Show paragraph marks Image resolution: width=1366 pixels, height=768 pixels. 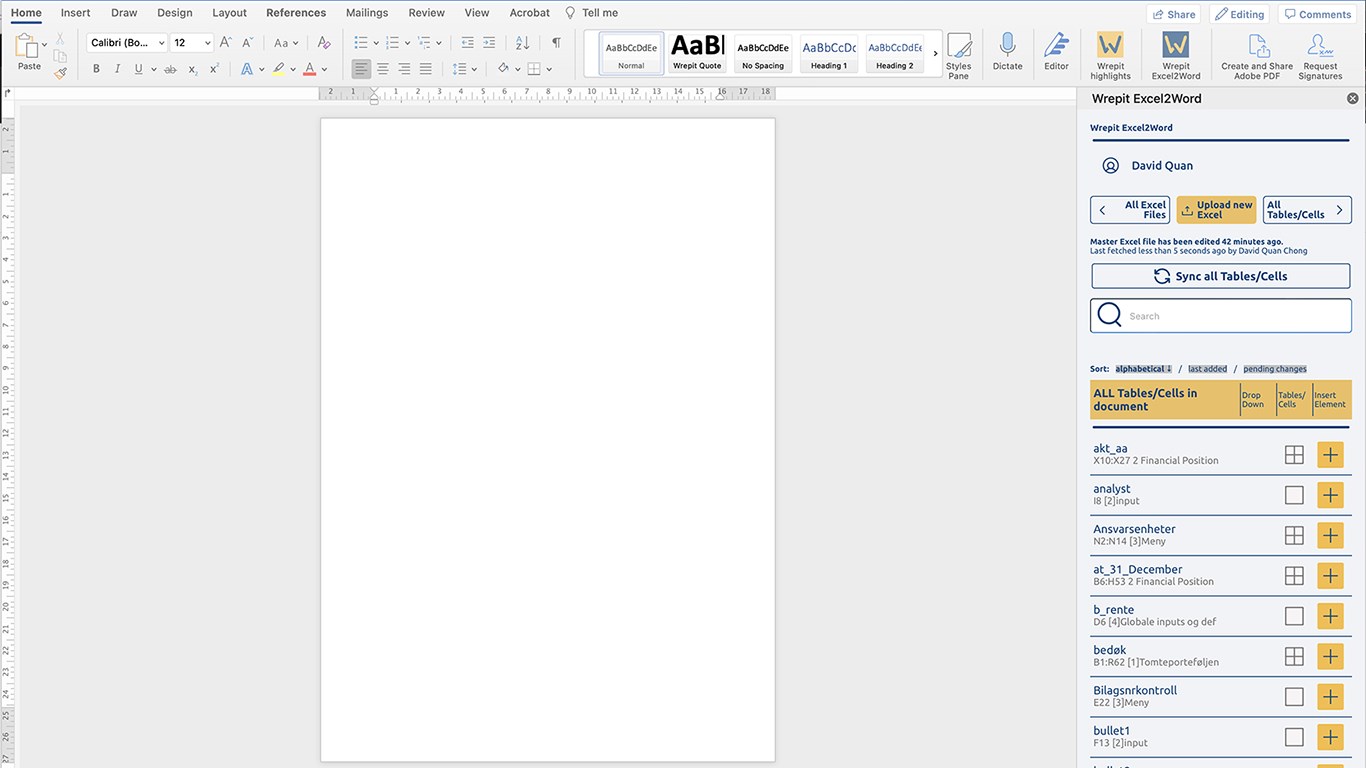(x=556, y=43)
